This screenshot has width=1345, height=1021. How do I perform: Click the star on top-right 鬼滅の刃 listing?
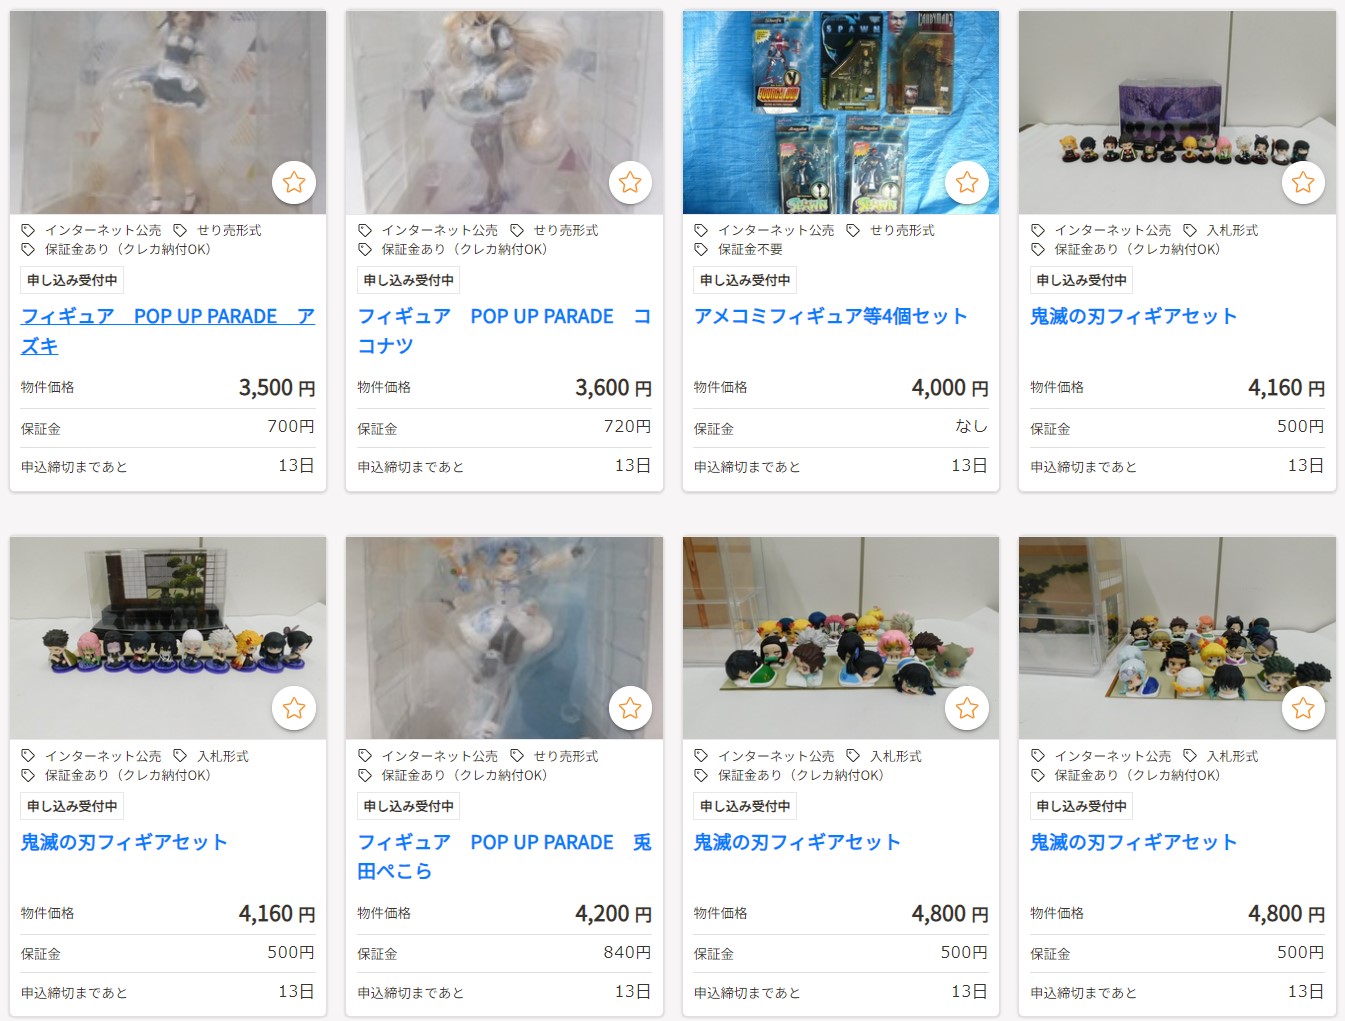coord(1303,182)
